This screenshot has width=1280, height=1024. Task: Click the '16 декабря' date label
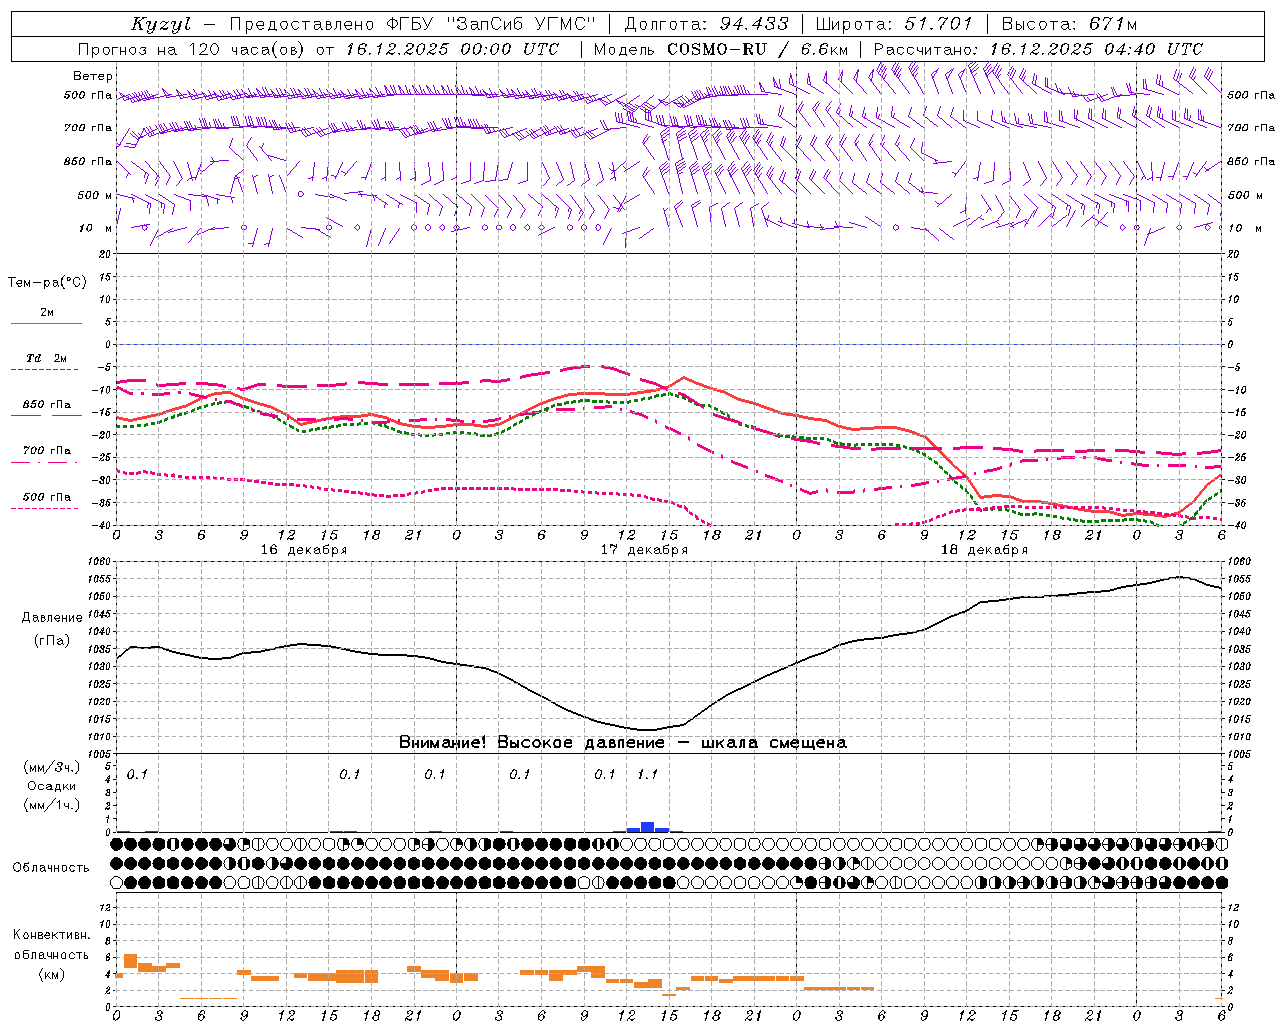pyautogui.click(x=304, y=550)
